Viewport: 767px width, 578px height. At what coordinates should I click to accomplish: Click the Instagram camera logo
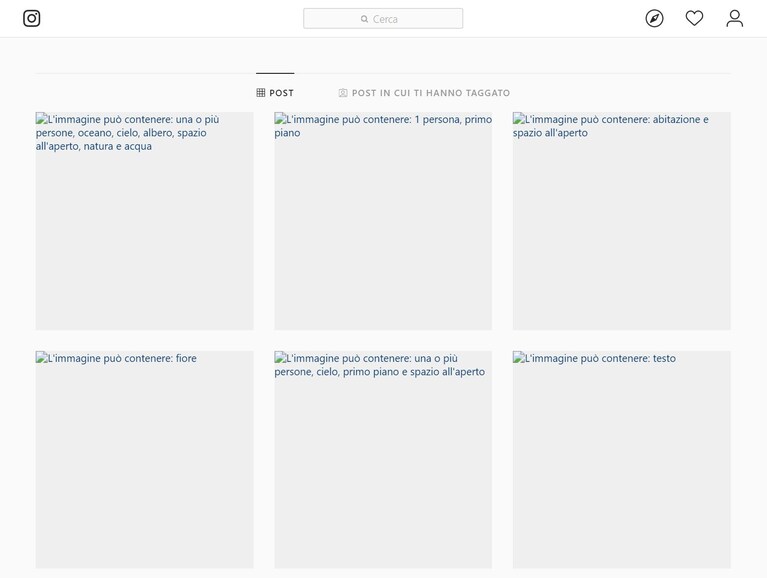(x=32, y=19)
